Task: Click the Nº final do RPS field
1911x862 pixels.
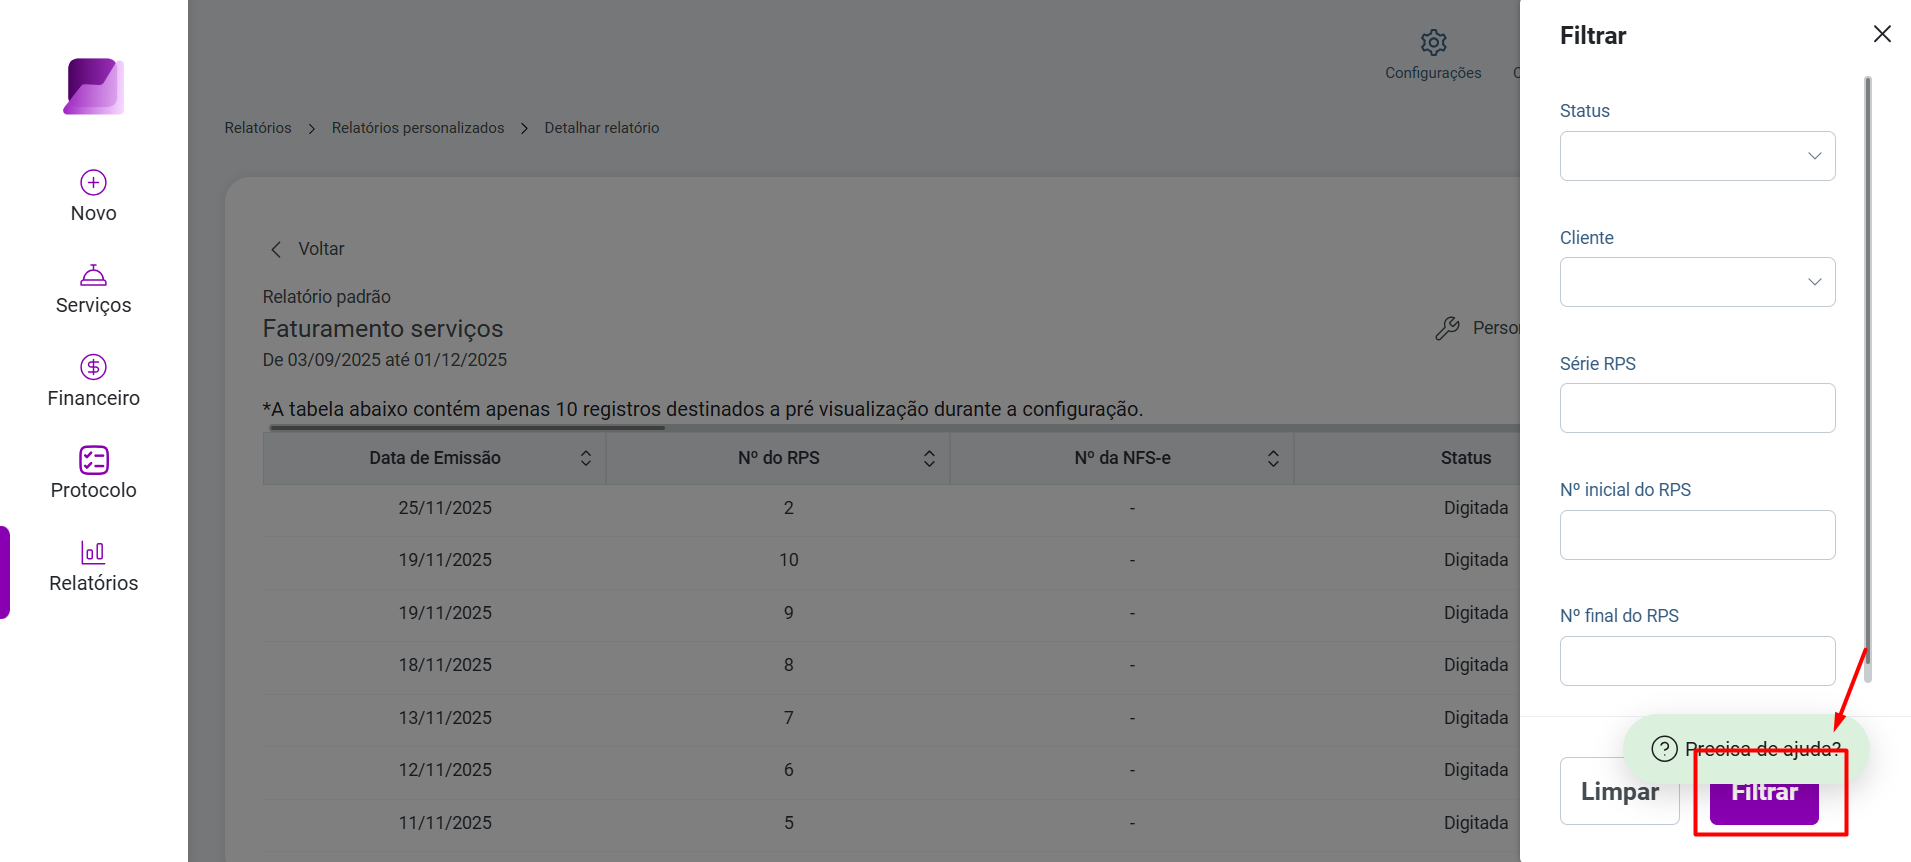Action: pos(1697,661)
